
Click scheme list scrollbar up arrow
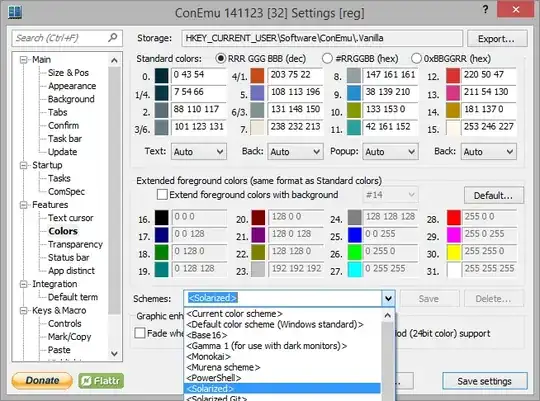[388, 315]
